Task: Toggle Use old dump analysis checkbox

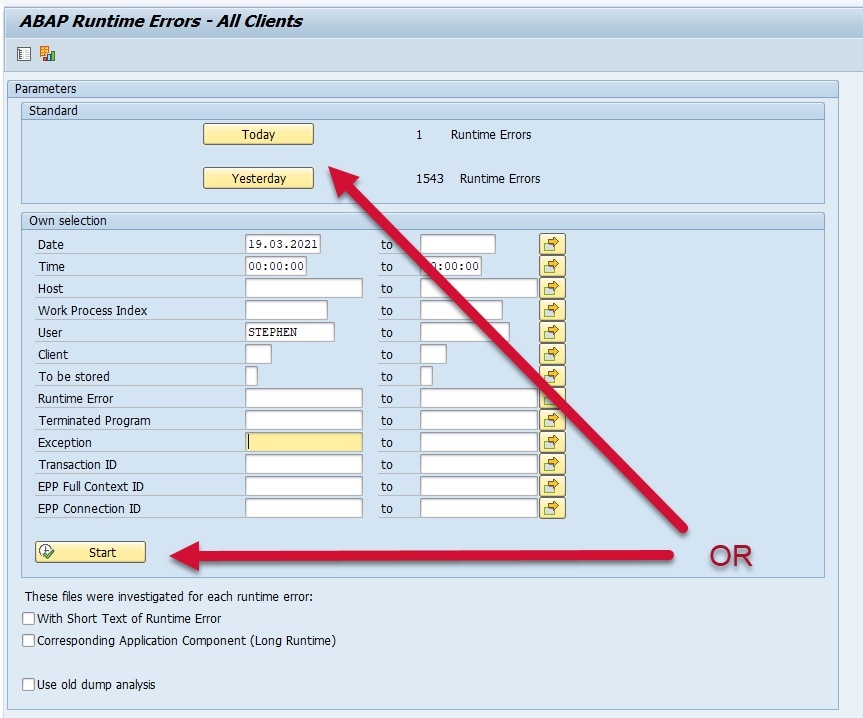Action: pyautogui.click(x=29, y=685)
